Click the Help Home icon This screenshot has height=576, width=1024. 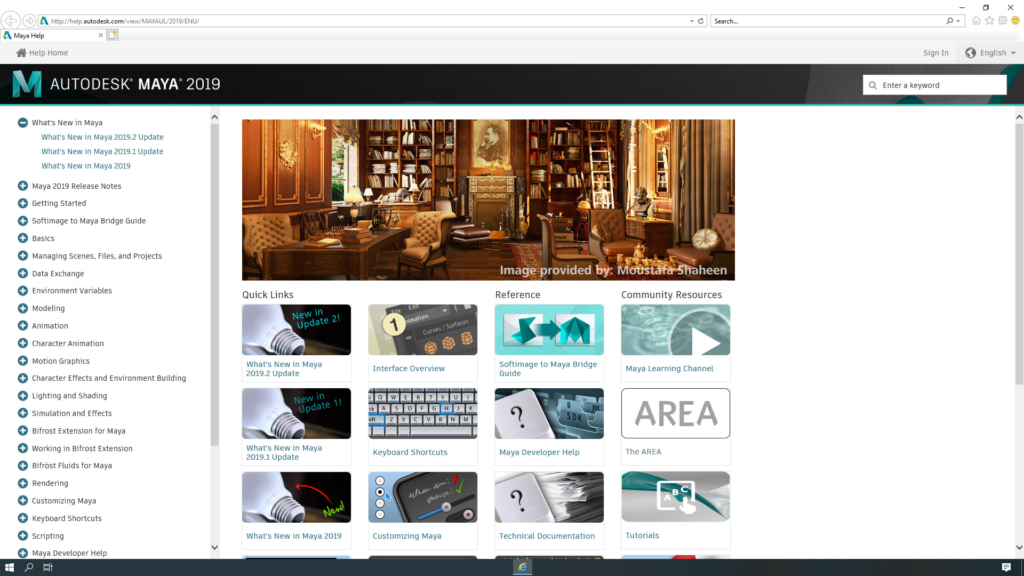point(21,53)
